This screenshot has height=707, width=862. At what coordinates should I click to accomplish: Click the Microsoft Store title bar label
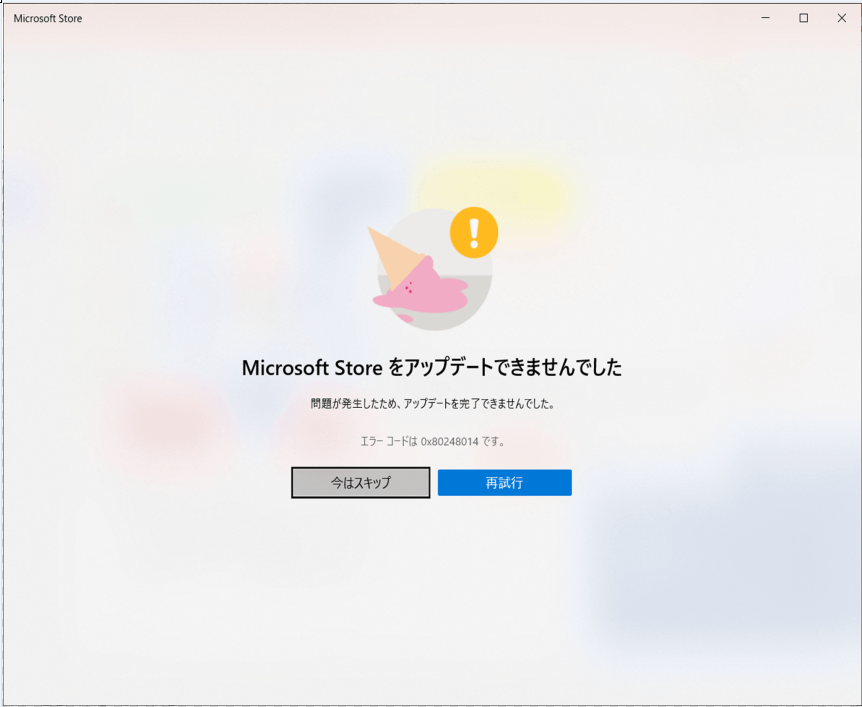click(48, 18)
